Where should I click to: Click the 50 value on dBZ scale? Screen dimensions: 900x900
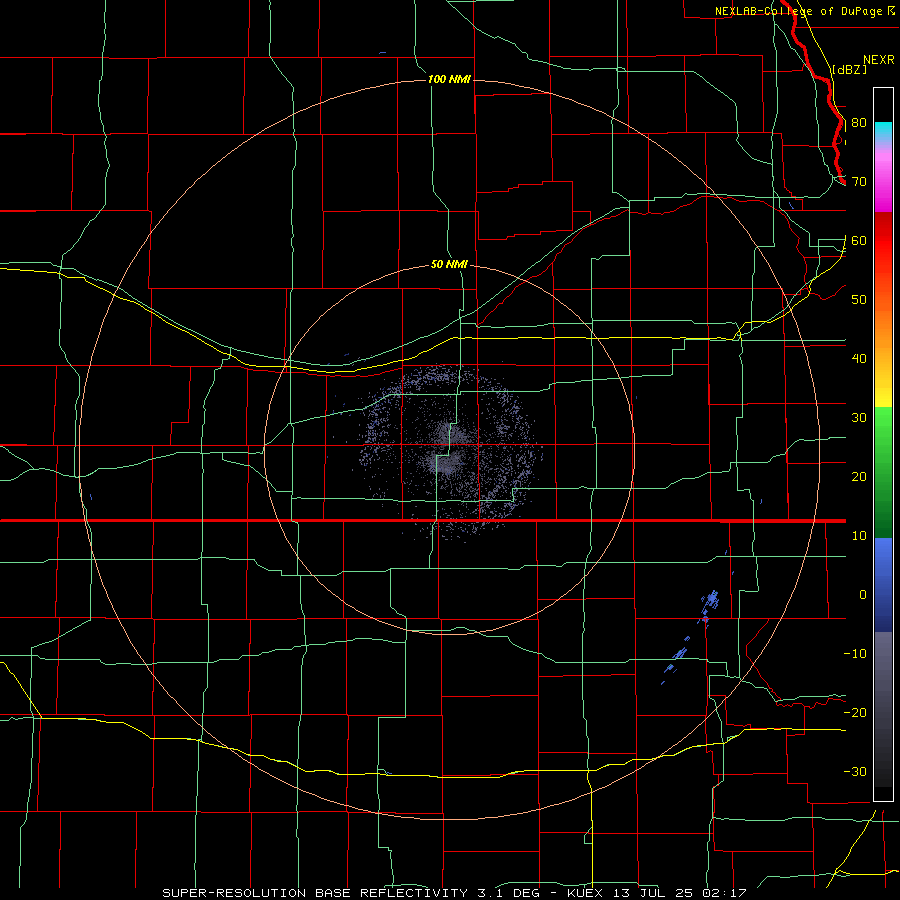click(859, 300)
